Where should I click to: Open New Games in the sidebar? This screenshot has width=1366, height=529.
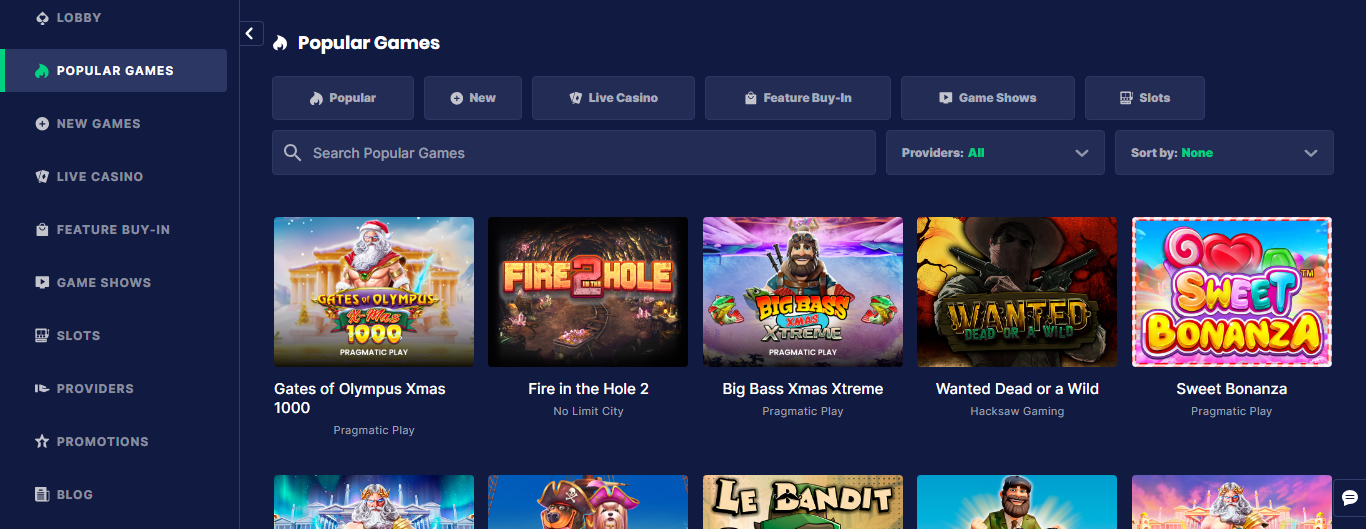tap(114, 124)
